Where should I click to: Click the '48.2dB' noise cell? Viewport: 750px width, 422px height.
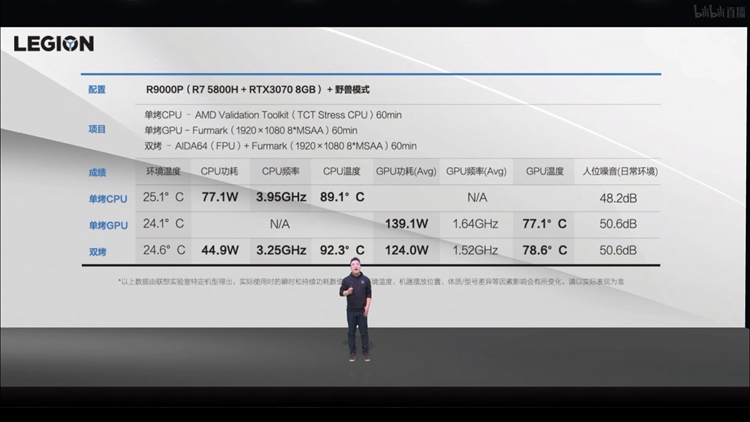(x=618, y=198)
